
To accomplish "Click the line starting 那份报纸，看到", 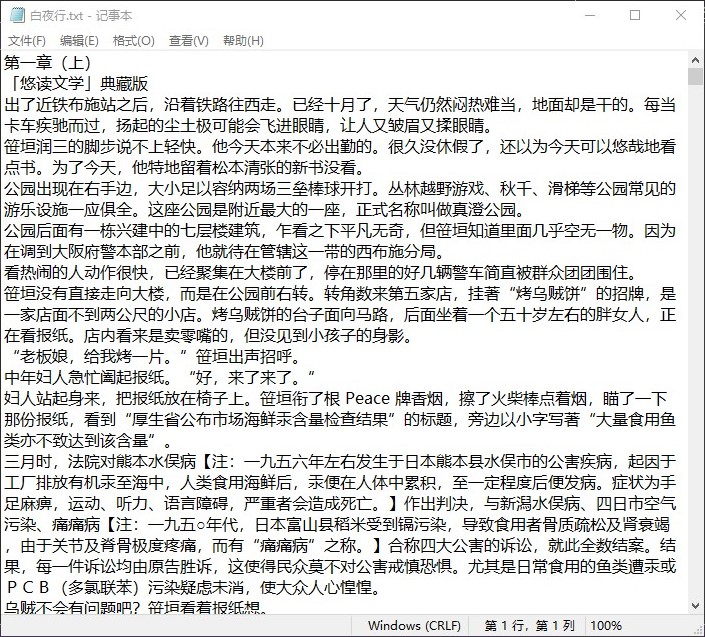I will (x=340, y=419).
